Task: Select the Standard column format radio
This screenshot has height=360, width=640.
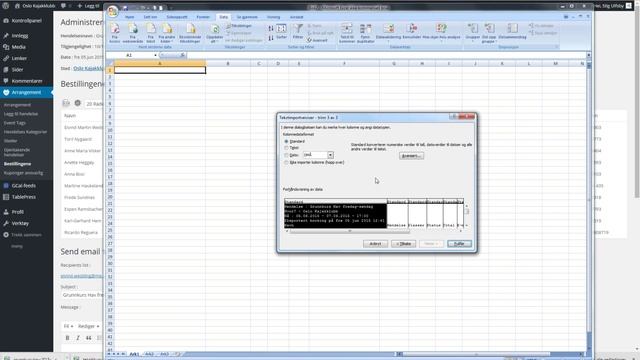Action: coord(286,141)
